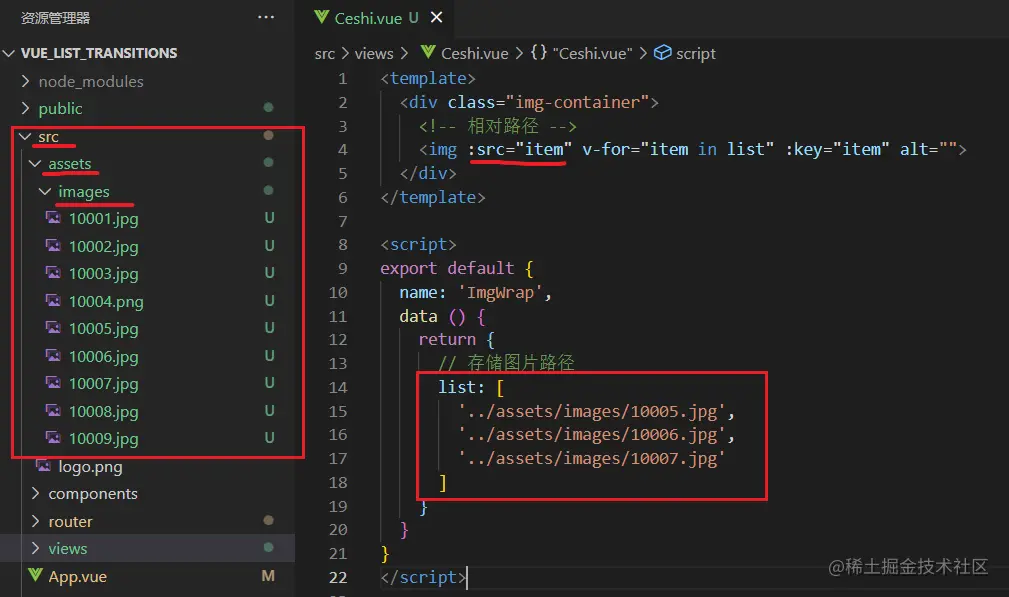Open file 10008.jpg in explorer
Viewport: 1009px width, 597px height.
pos(104,411)
